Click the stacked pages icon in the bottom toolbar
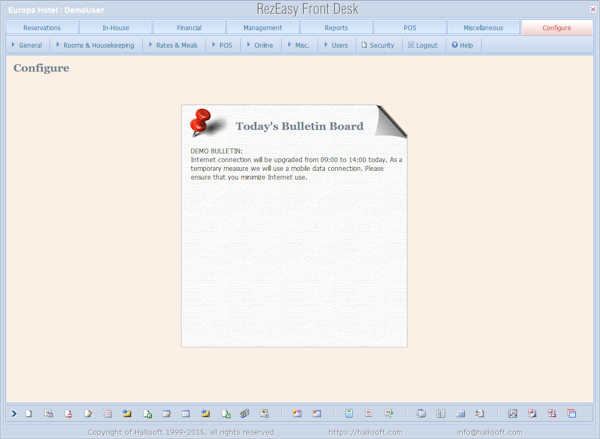This screenshot has width=600, height=439. click(x=421, y=414)
